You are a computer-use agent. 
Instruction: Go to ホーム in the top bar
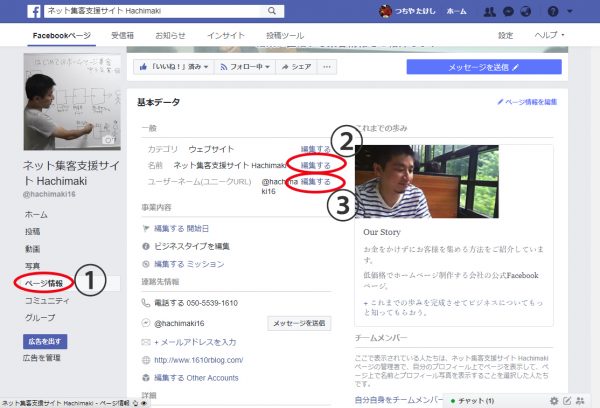pyautogui.click(x=456, y=11)
